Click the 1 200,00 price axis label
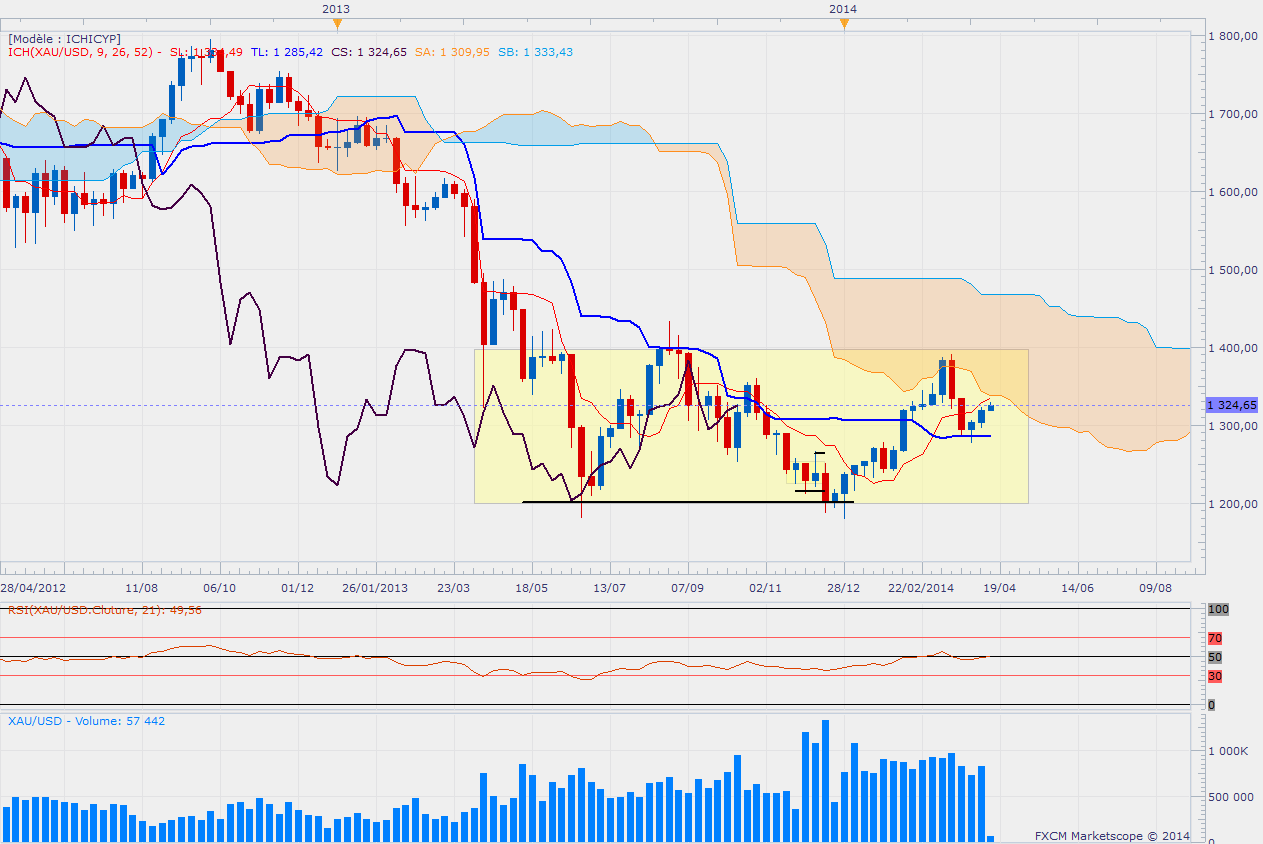Screen dimensions: 1263x844 [x=1231, y=504]
